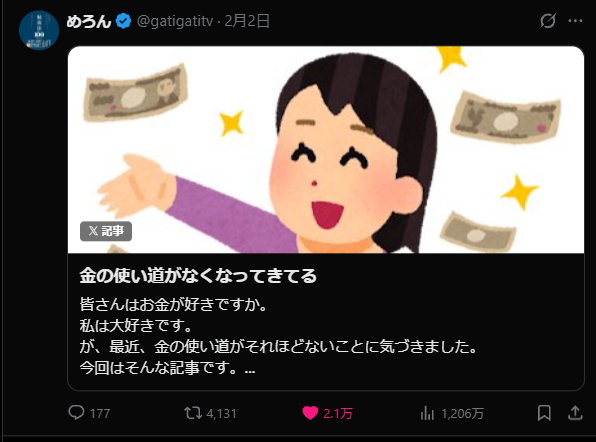Click the 2.1万 likes count

click(338, 413)
